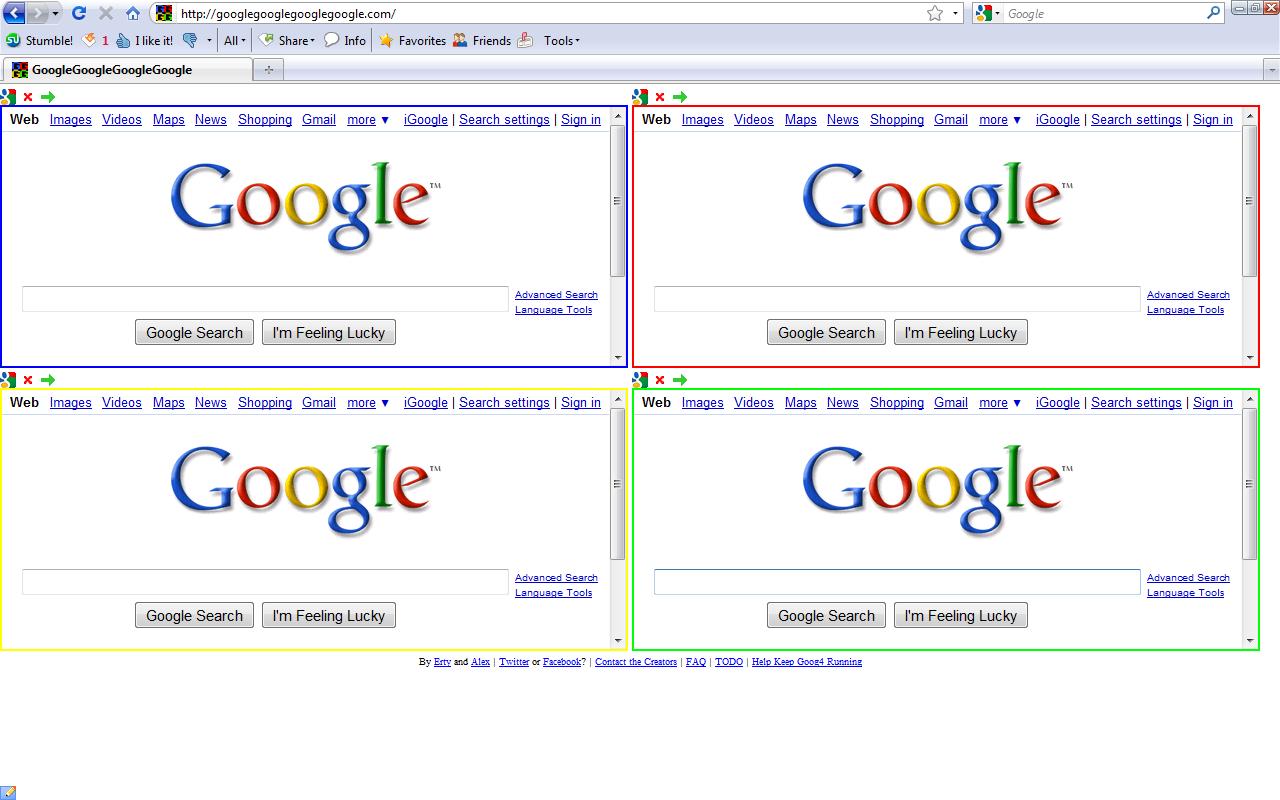
Task: Click scroll-down arrow in red-bordered pane
Action: point(1249,358)
